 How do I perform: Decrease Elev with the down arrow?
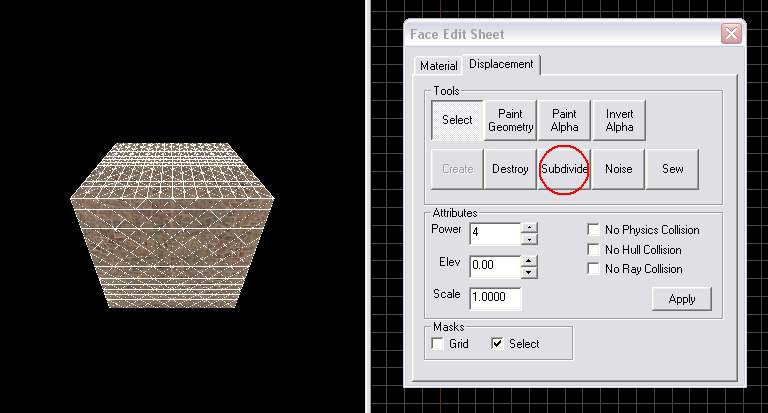(529, 272)
